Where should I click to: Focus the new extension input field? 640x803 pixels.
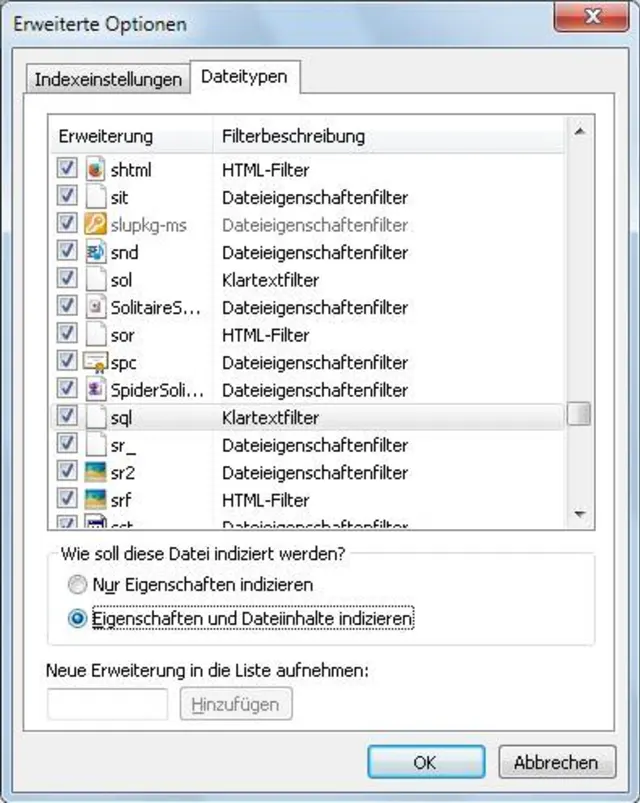(x=108, y=705)
